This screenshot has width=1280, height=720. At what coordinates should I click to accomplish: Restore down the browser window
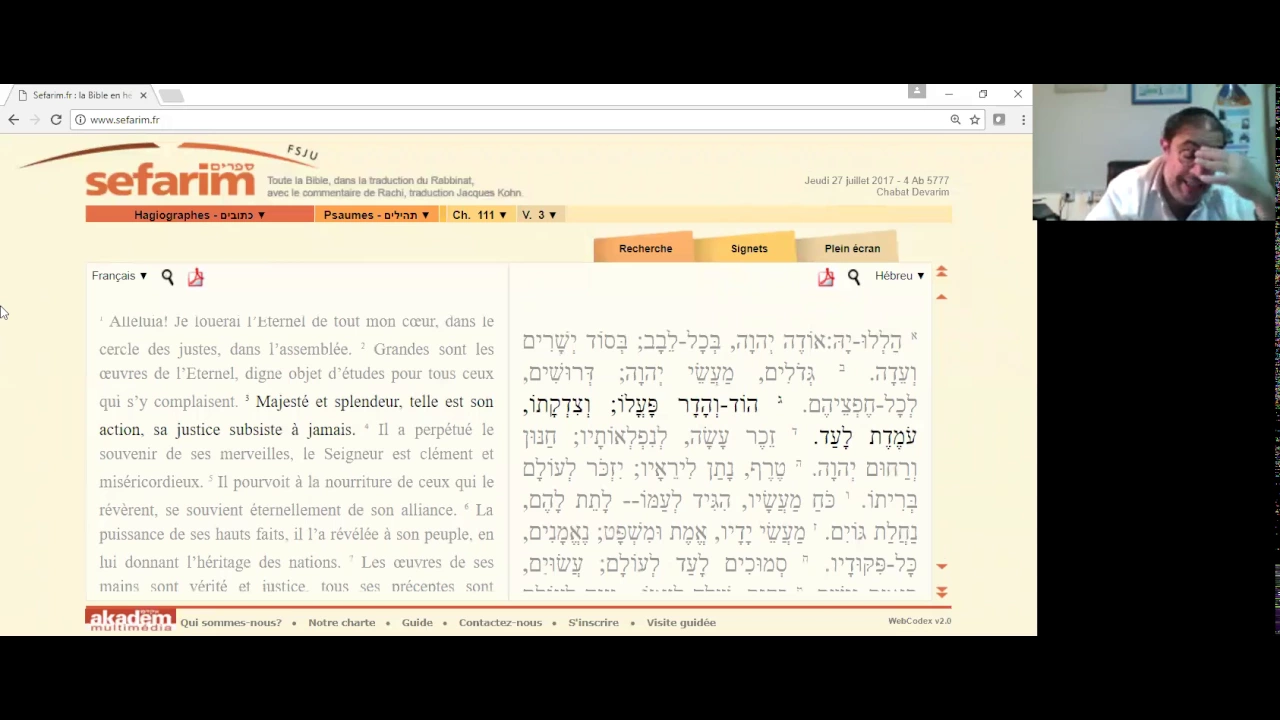pos(983,94)
